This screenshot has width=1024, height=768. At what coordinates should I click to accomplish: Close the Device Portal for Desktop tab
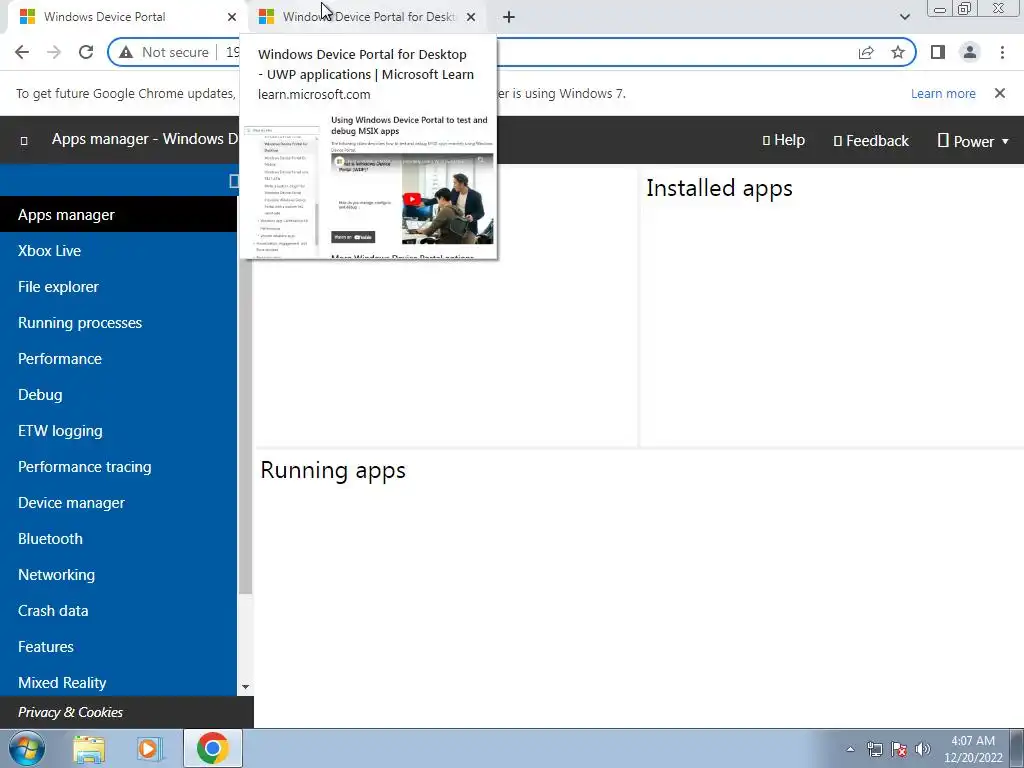pos(471,17)
